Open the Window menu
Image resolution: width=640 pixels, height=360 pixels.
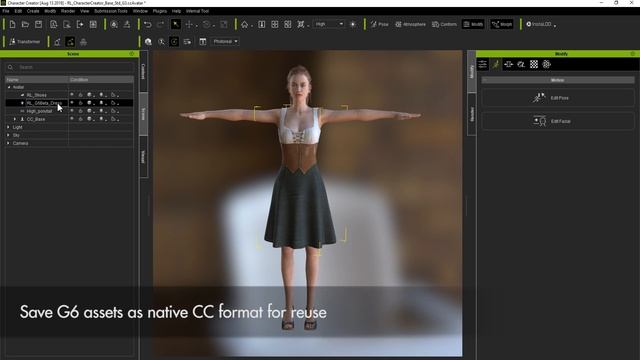coord(140,11)
